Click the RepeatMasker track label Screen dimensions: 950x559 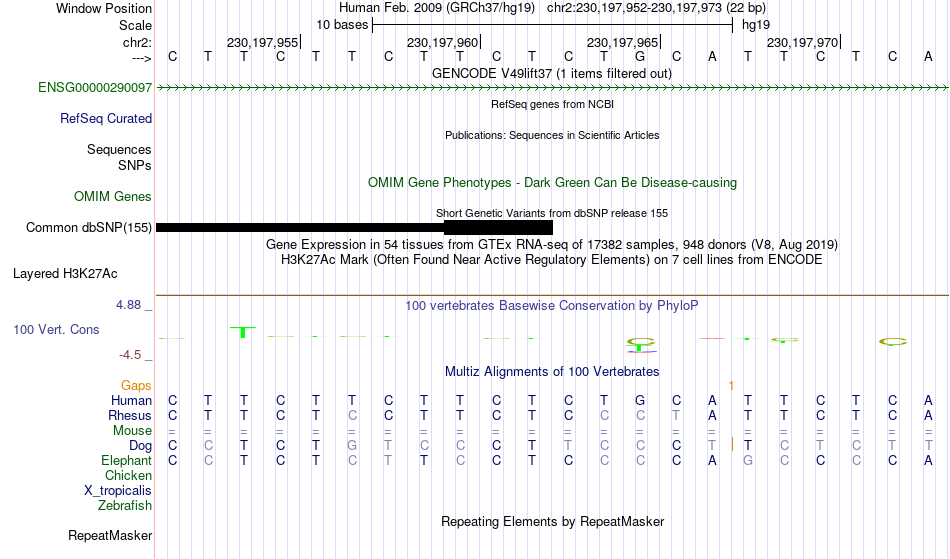[x=110, y=535]
